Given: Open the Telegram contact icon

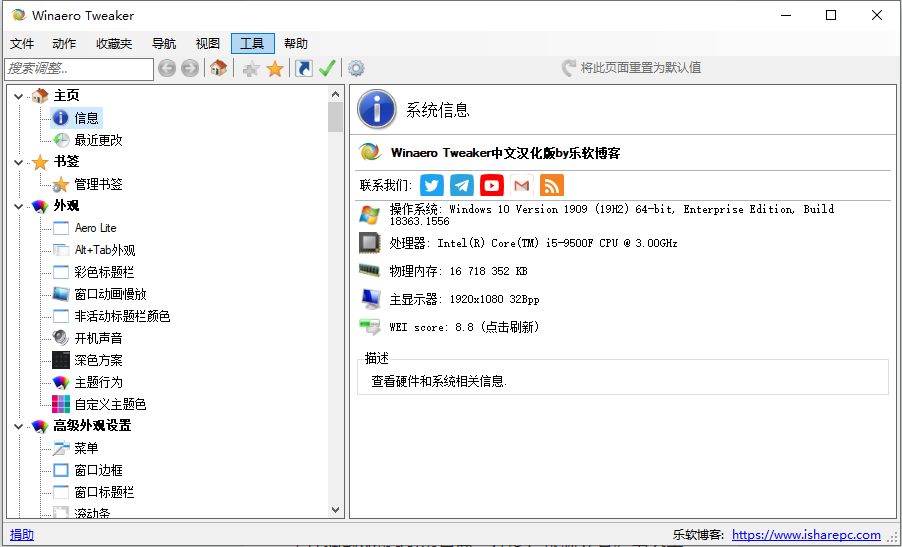Looking at the screenshot, I should 461,185.
